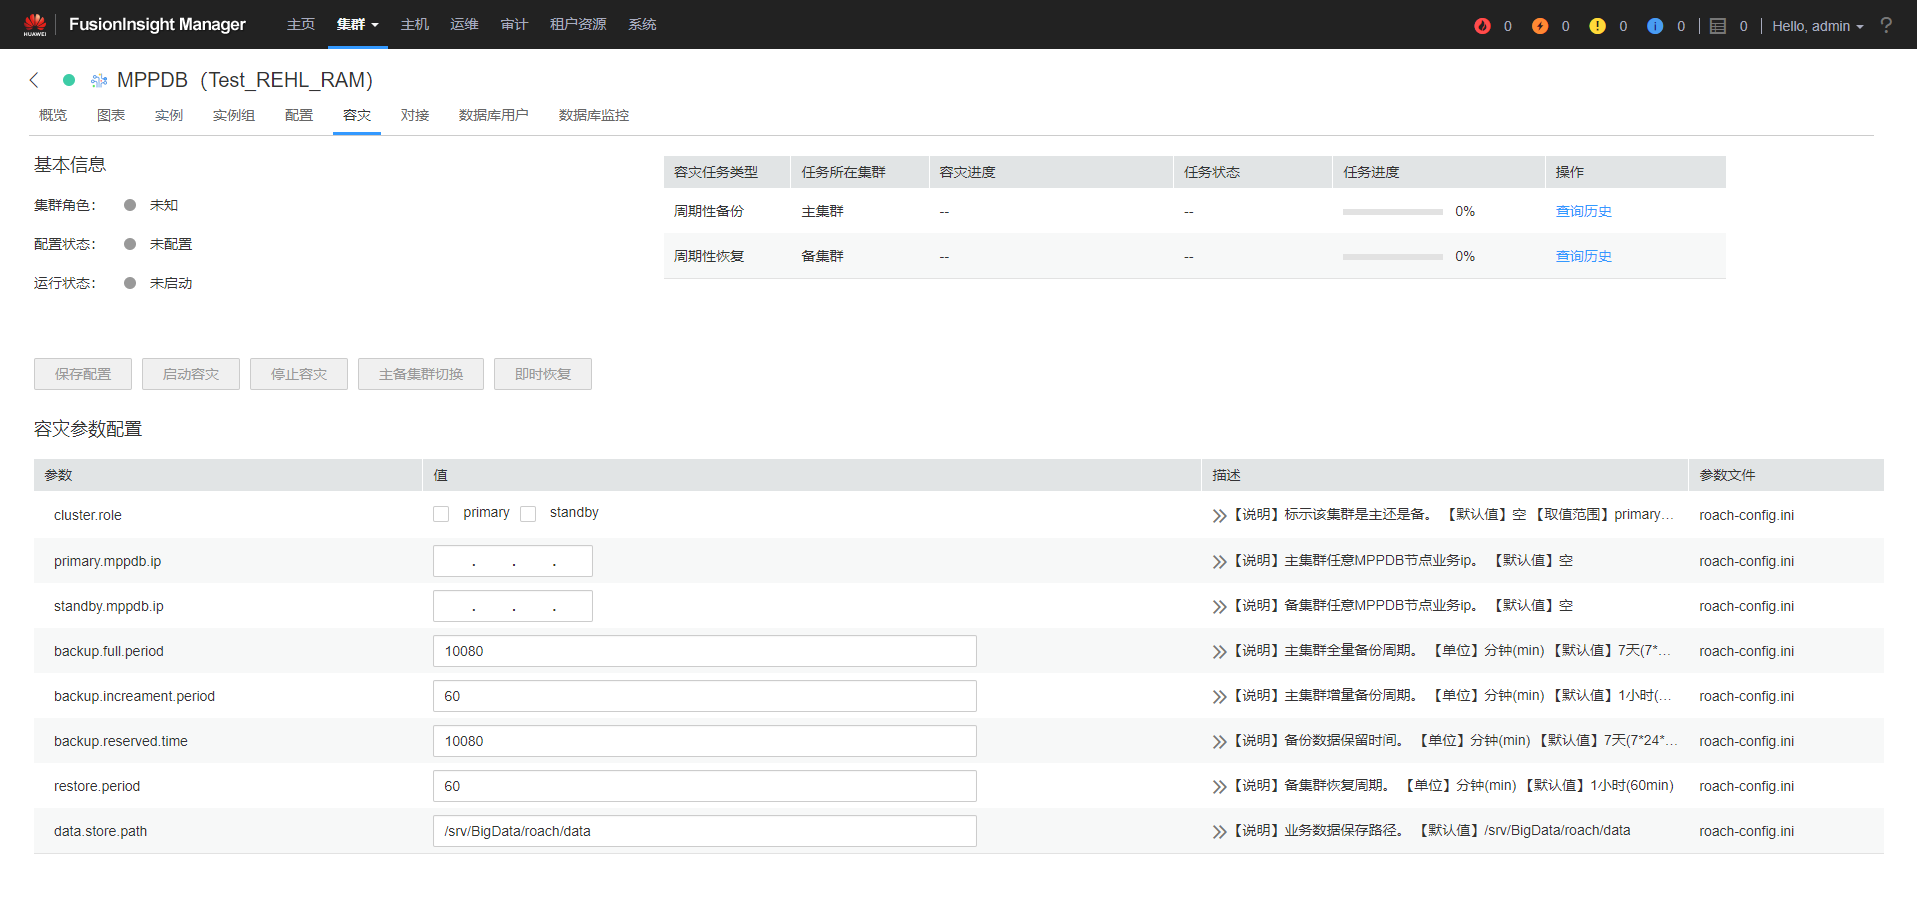Expand backup.increament.period description arrows
This screenshot has height=905, width=1917.
point(1220,697)
